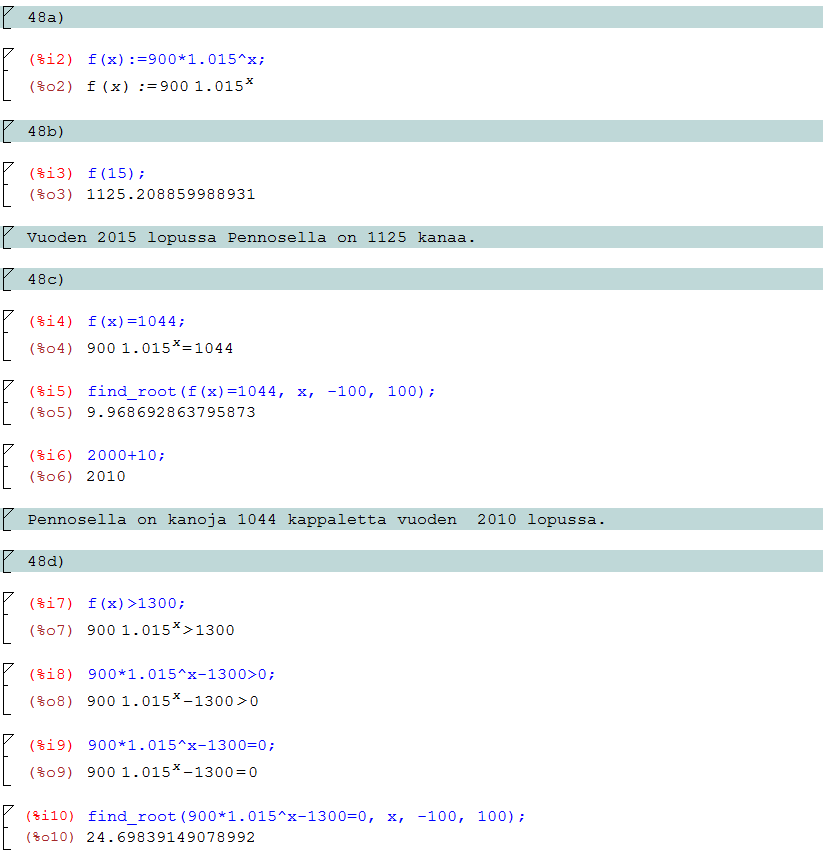Click the (%i6) input label
This screenshot has height=853, width=823.
tap(51, 455)
